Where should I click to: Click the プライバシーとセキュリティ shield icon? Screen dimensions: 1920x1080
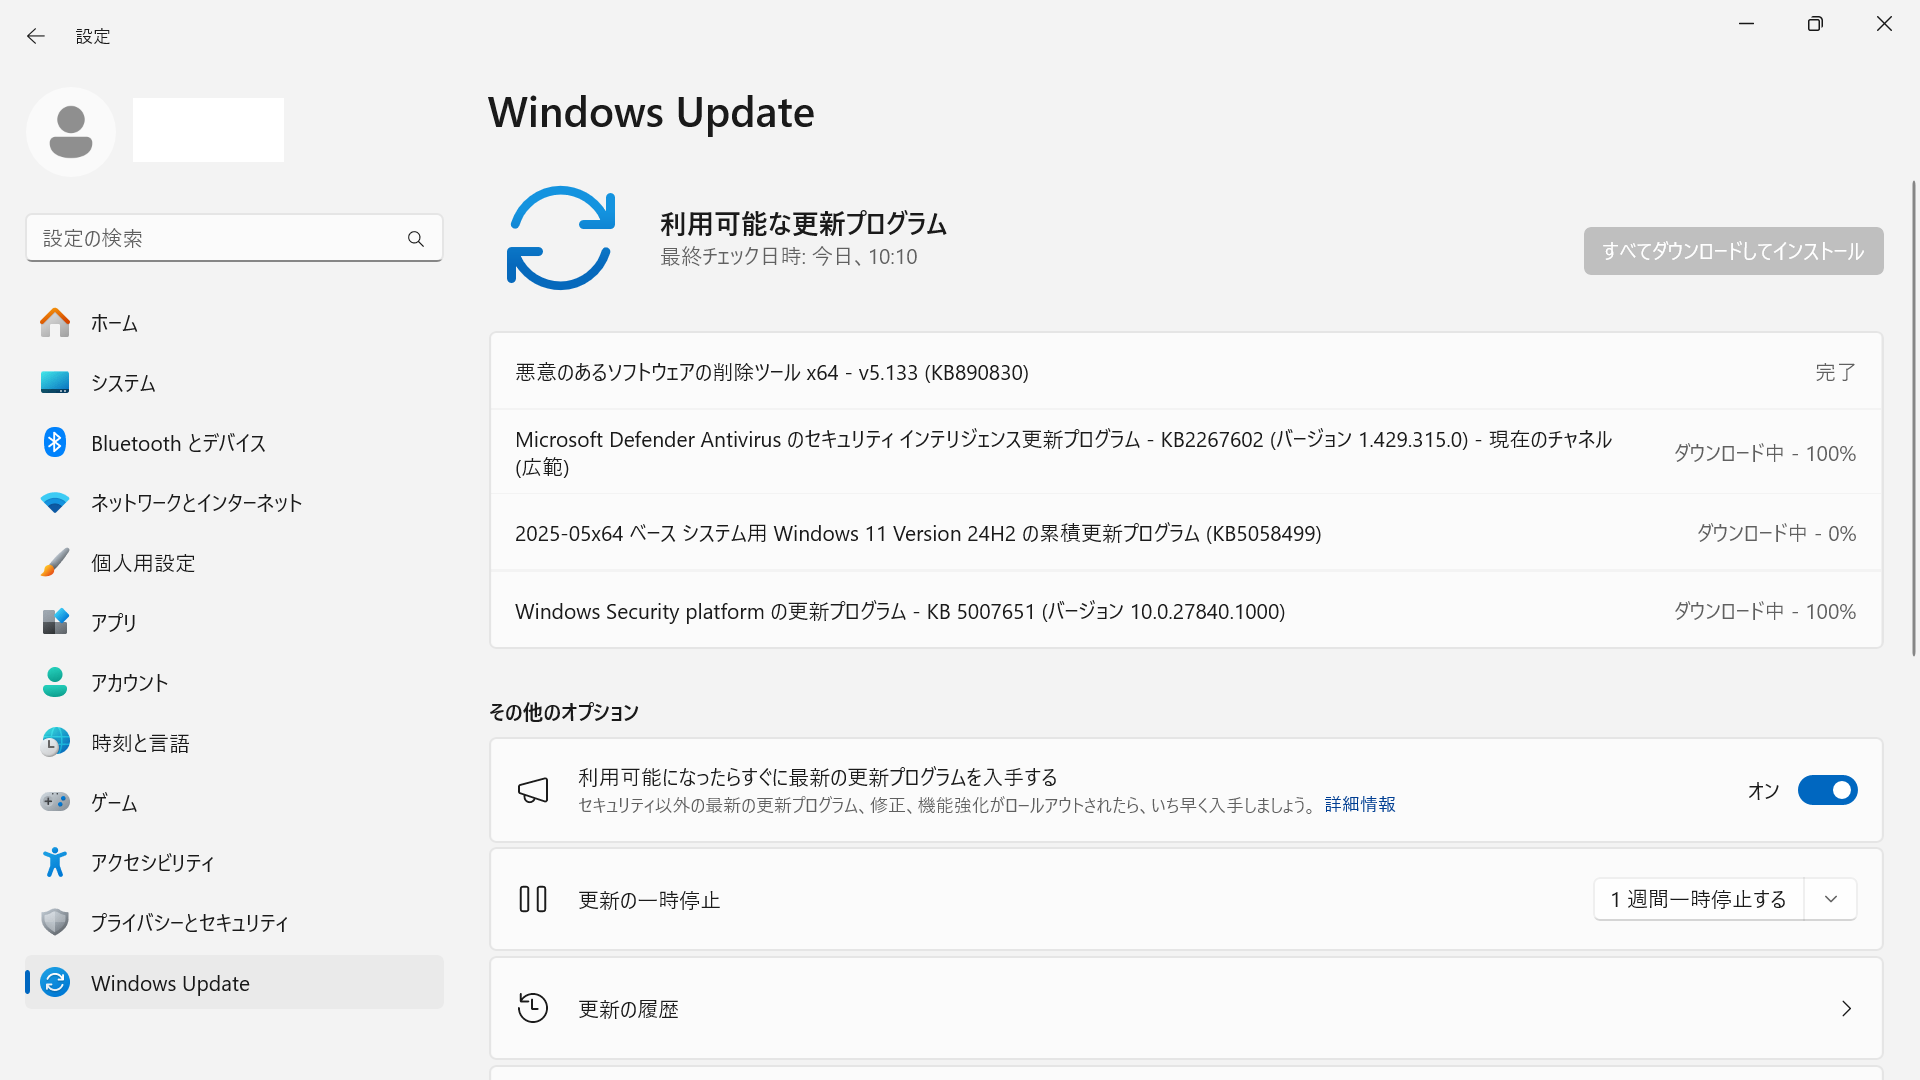coord(55,922)
